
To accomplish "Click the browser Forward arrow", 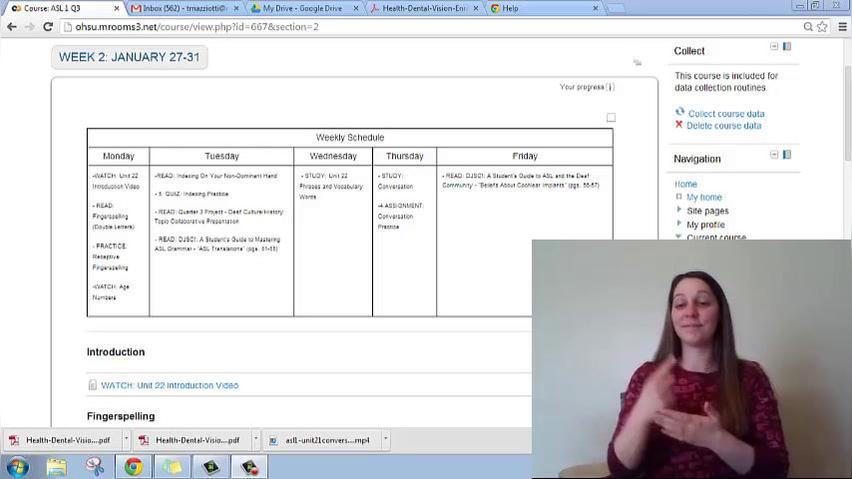I will [x=30, y=27].
